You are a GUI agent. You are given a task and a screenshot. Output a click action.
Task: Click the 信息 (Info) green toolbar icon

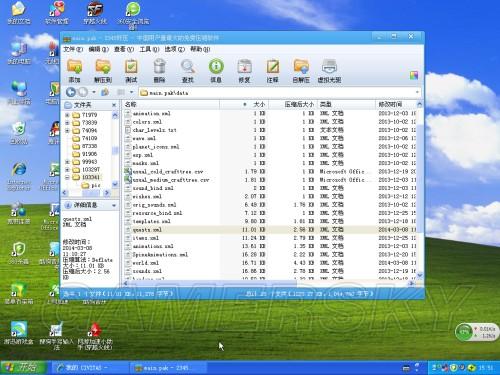point(216,70)
